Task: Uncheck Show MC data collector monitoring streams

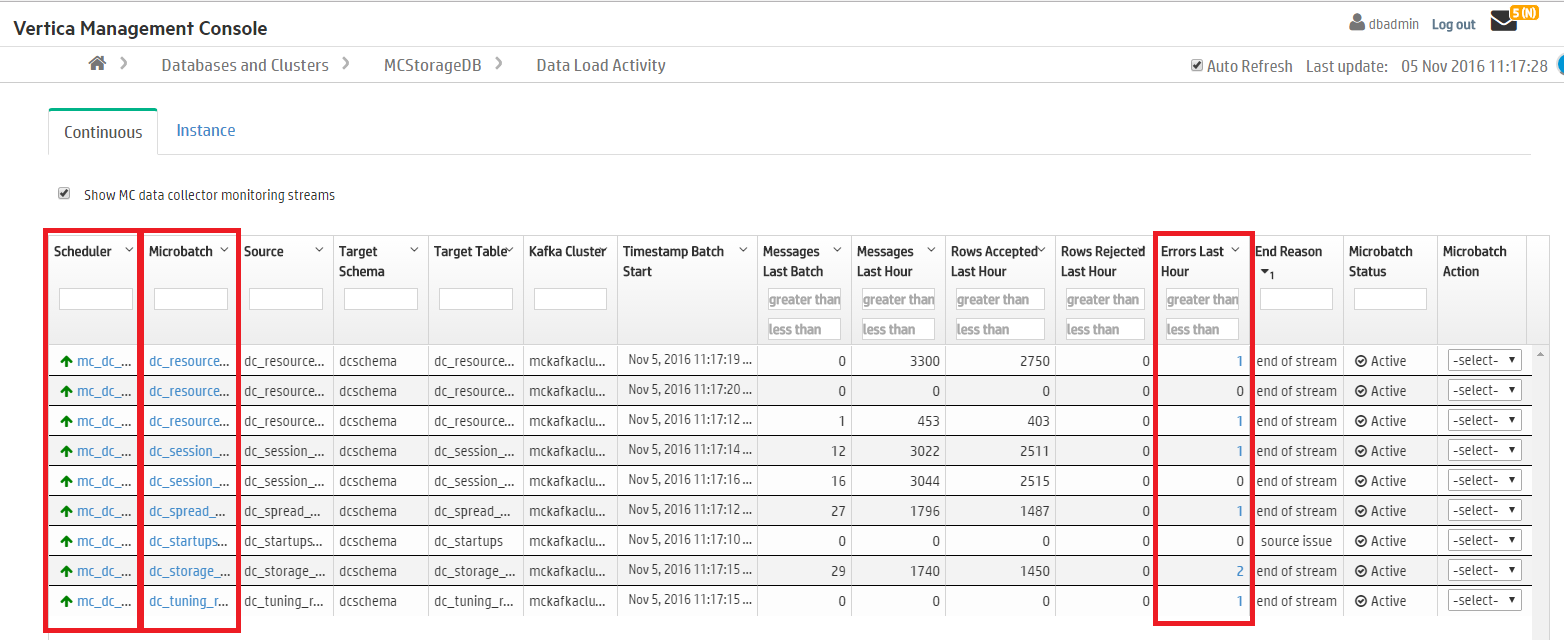Action: (x=65, y=193)
